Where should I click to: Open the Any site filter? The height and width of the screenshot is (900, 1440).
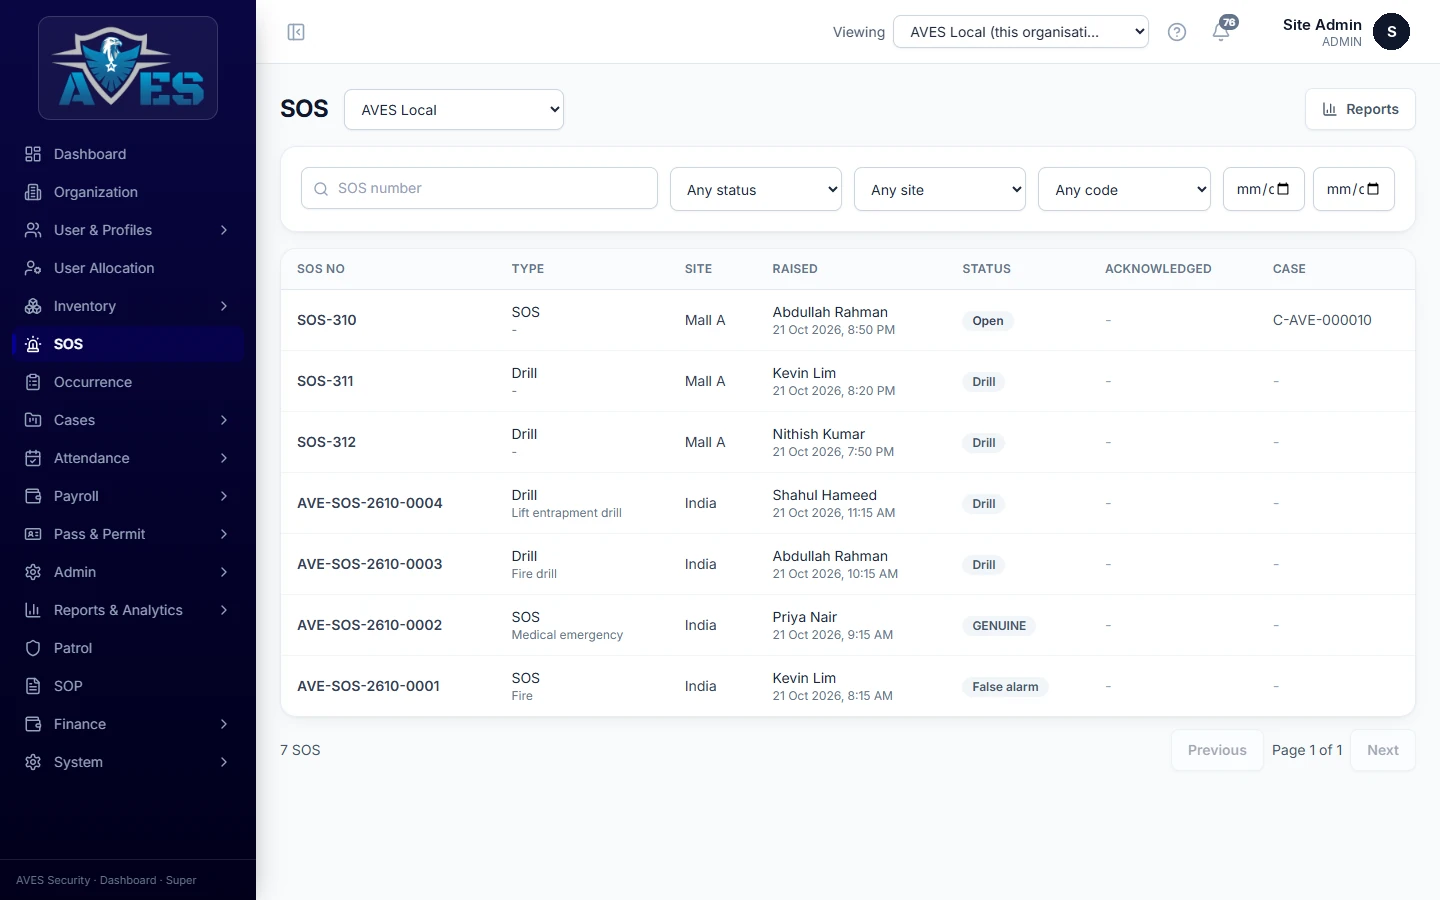pyautogui.click(x=940, y=189)
